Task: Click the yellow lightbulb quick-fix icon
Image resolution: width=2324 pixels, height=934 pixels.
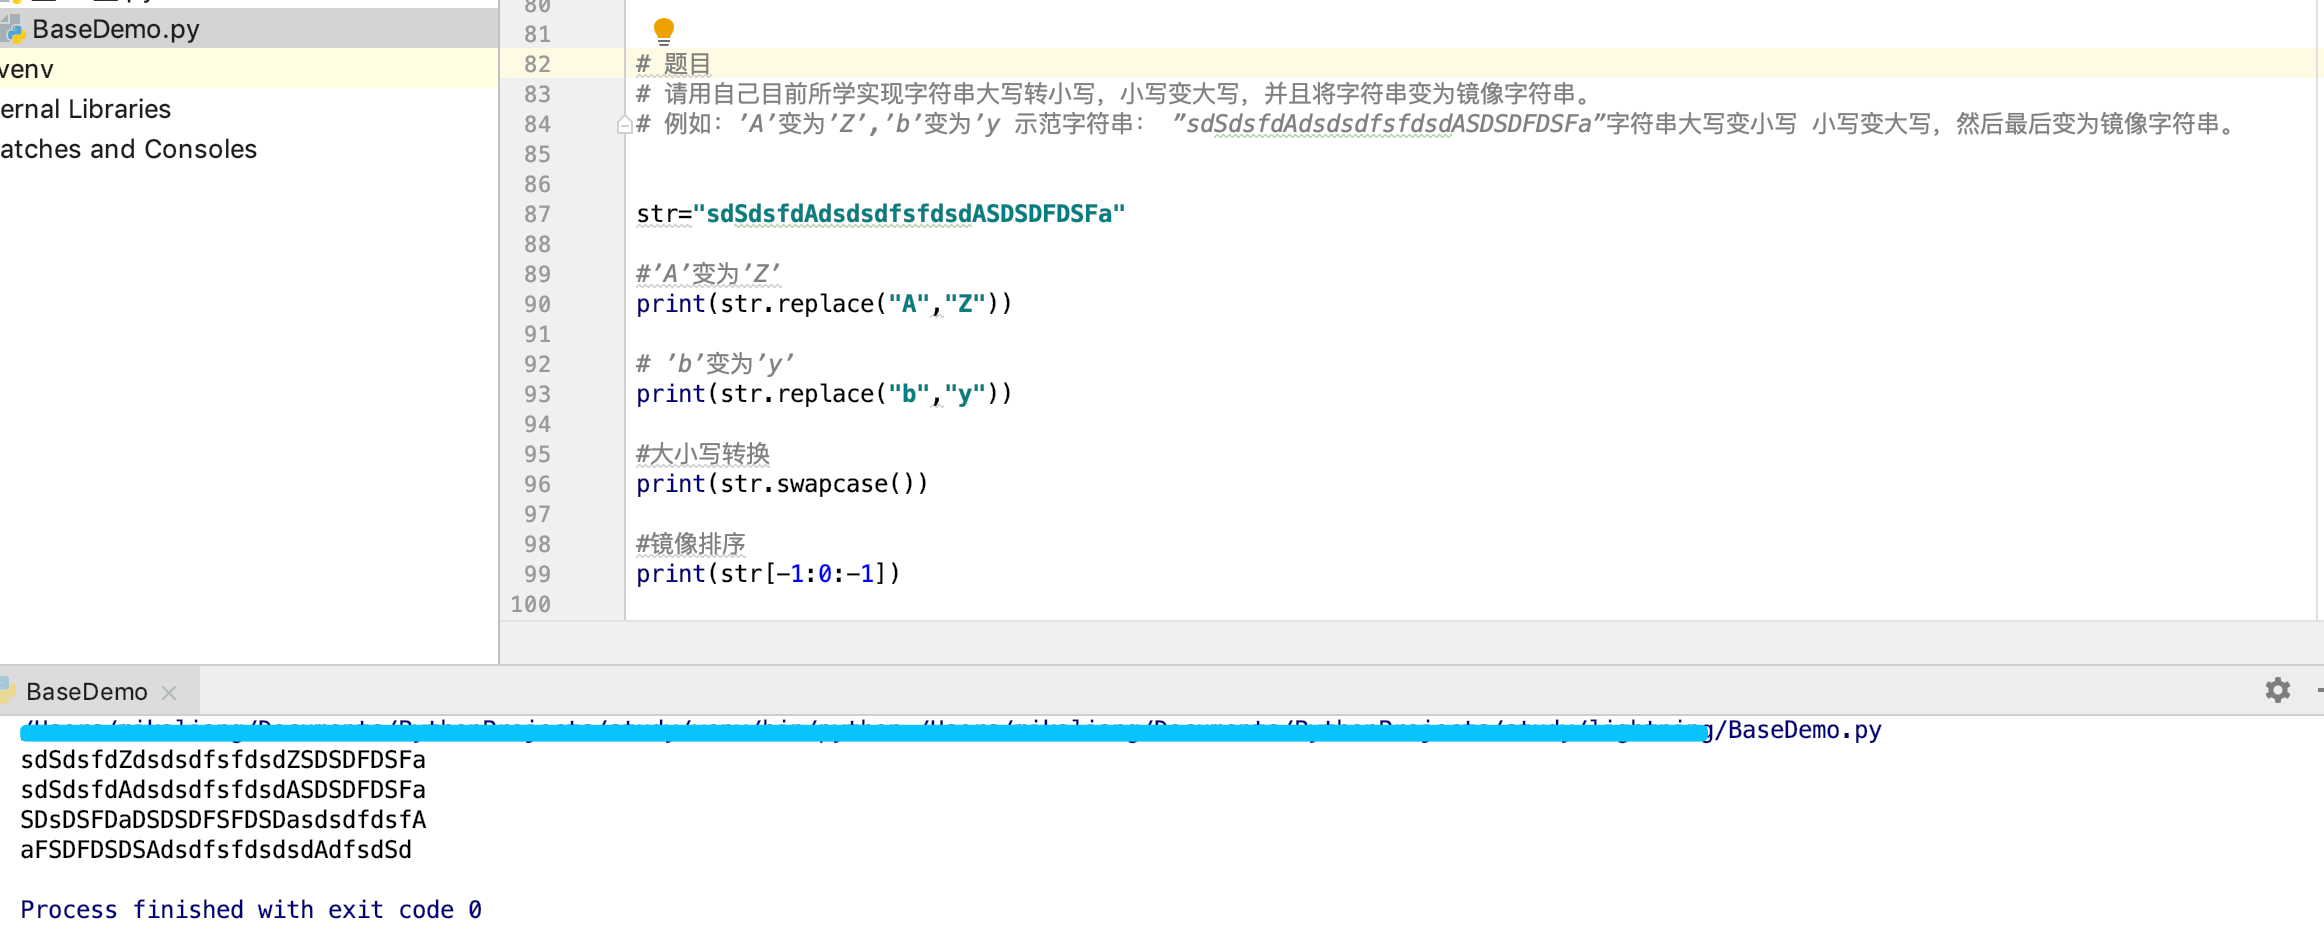Action: coord(663,31)
